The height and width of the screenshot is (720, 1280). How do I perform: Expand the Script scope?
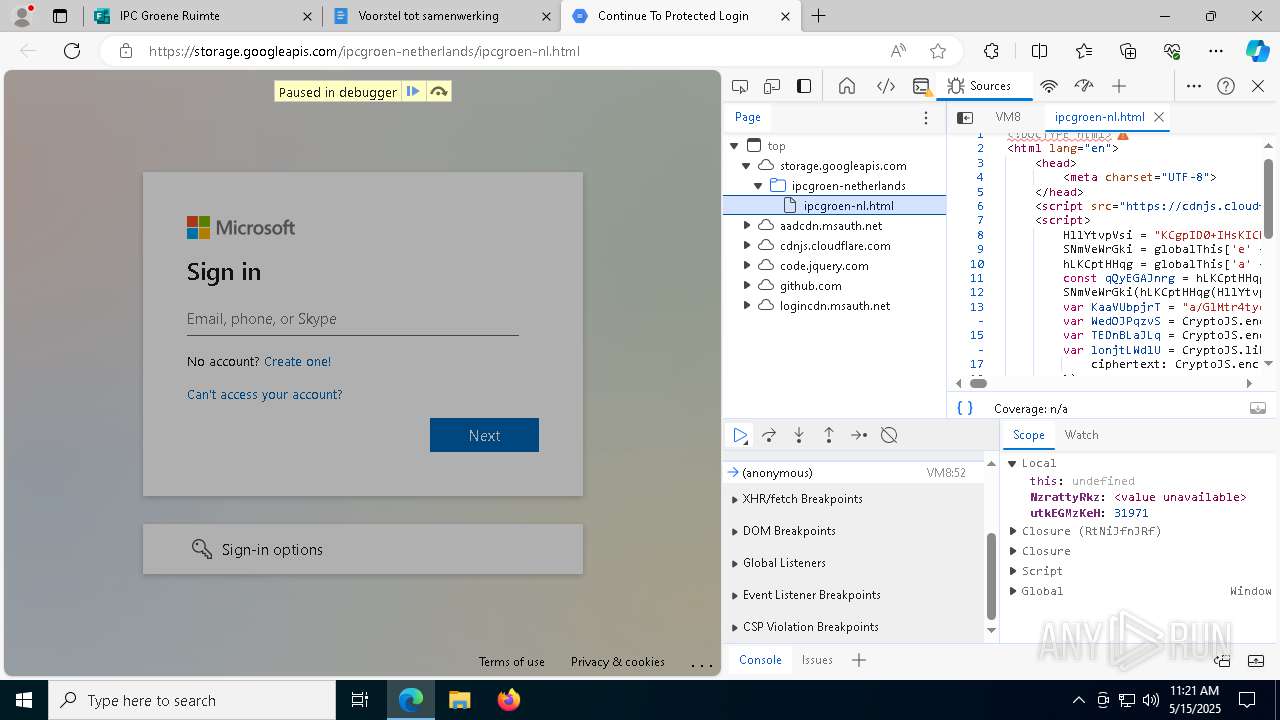pos(1012,571)
